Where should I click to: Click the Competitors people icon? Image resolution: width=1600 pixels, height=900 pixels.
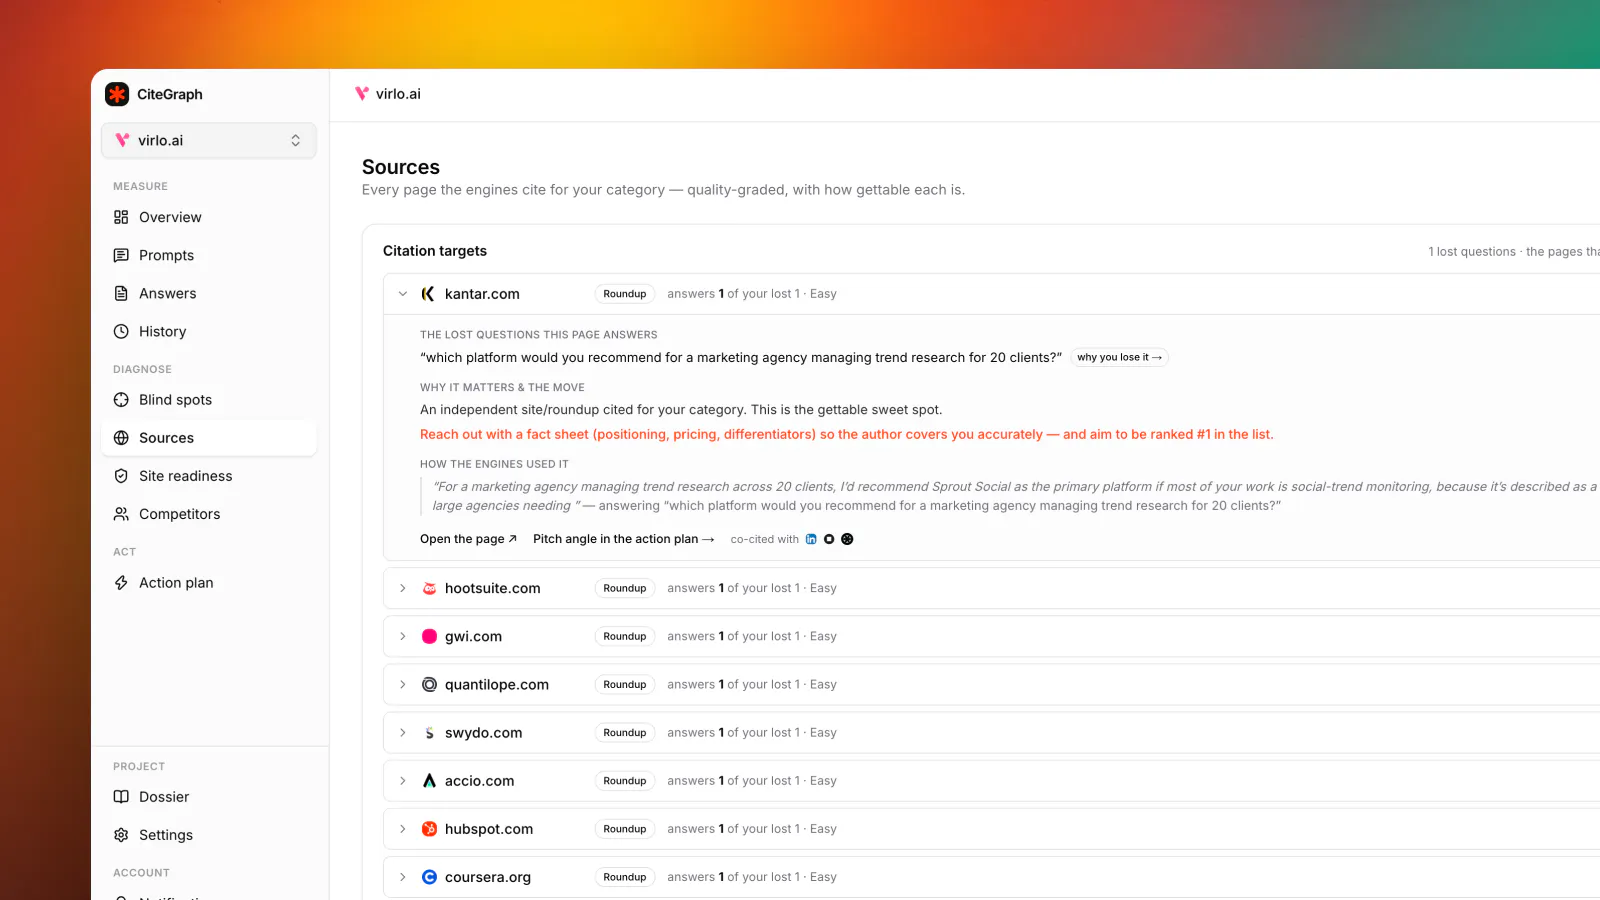click(x=121, y=514)
